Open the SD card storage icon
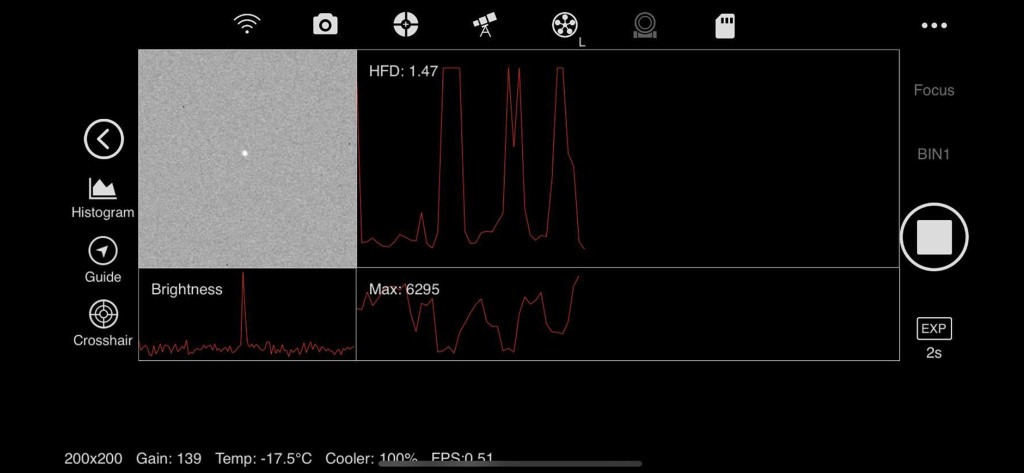This screenshot has height=473, width=1024. tap(725, 26)
